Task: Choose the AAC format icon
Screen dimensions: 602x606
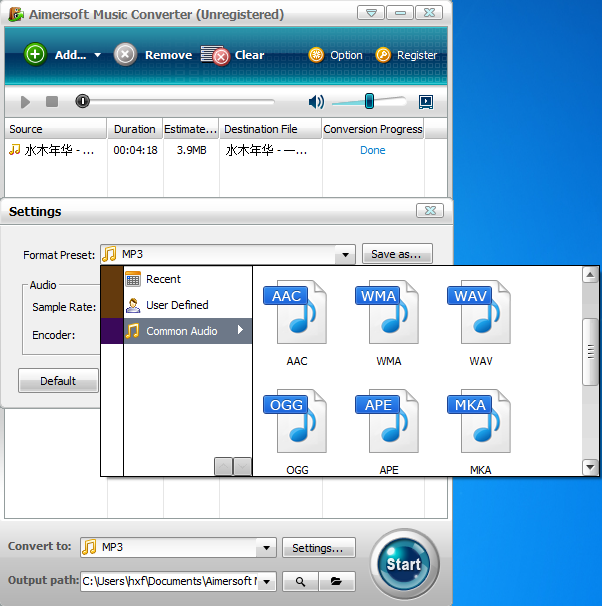Action: pyautogui.click(x=297, y=312)
